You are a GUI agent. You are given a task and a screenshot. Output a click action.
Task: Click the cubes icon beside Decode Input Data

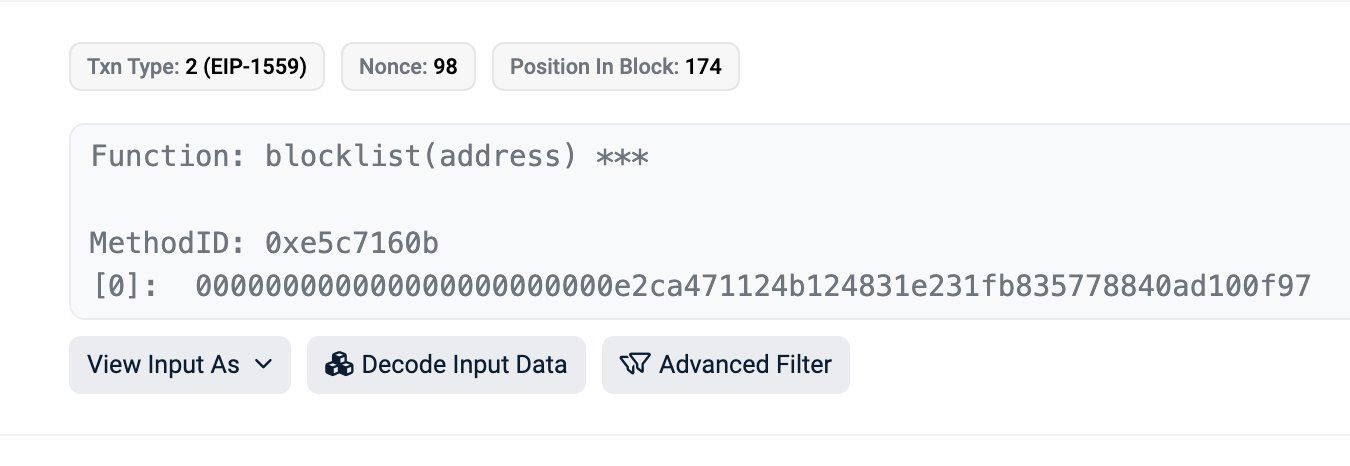[x=340, y=365]
